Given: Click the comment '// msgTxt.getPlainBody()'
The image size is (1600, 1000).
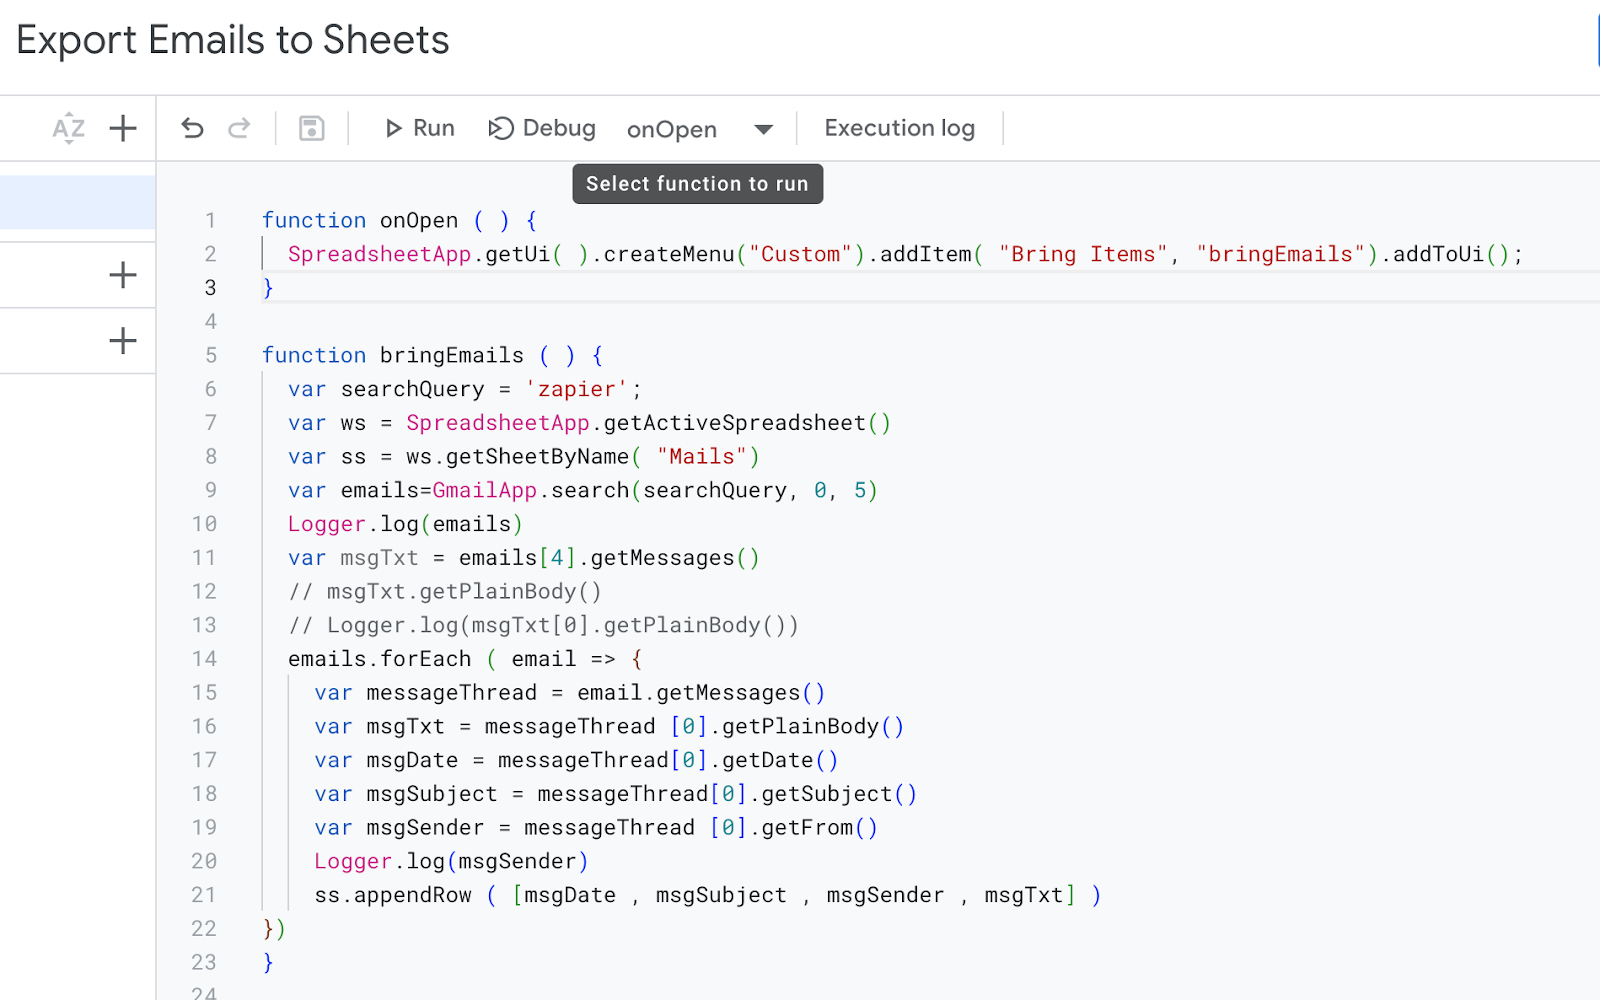Looking at the screenshot, I should click(x=445, y=591).
